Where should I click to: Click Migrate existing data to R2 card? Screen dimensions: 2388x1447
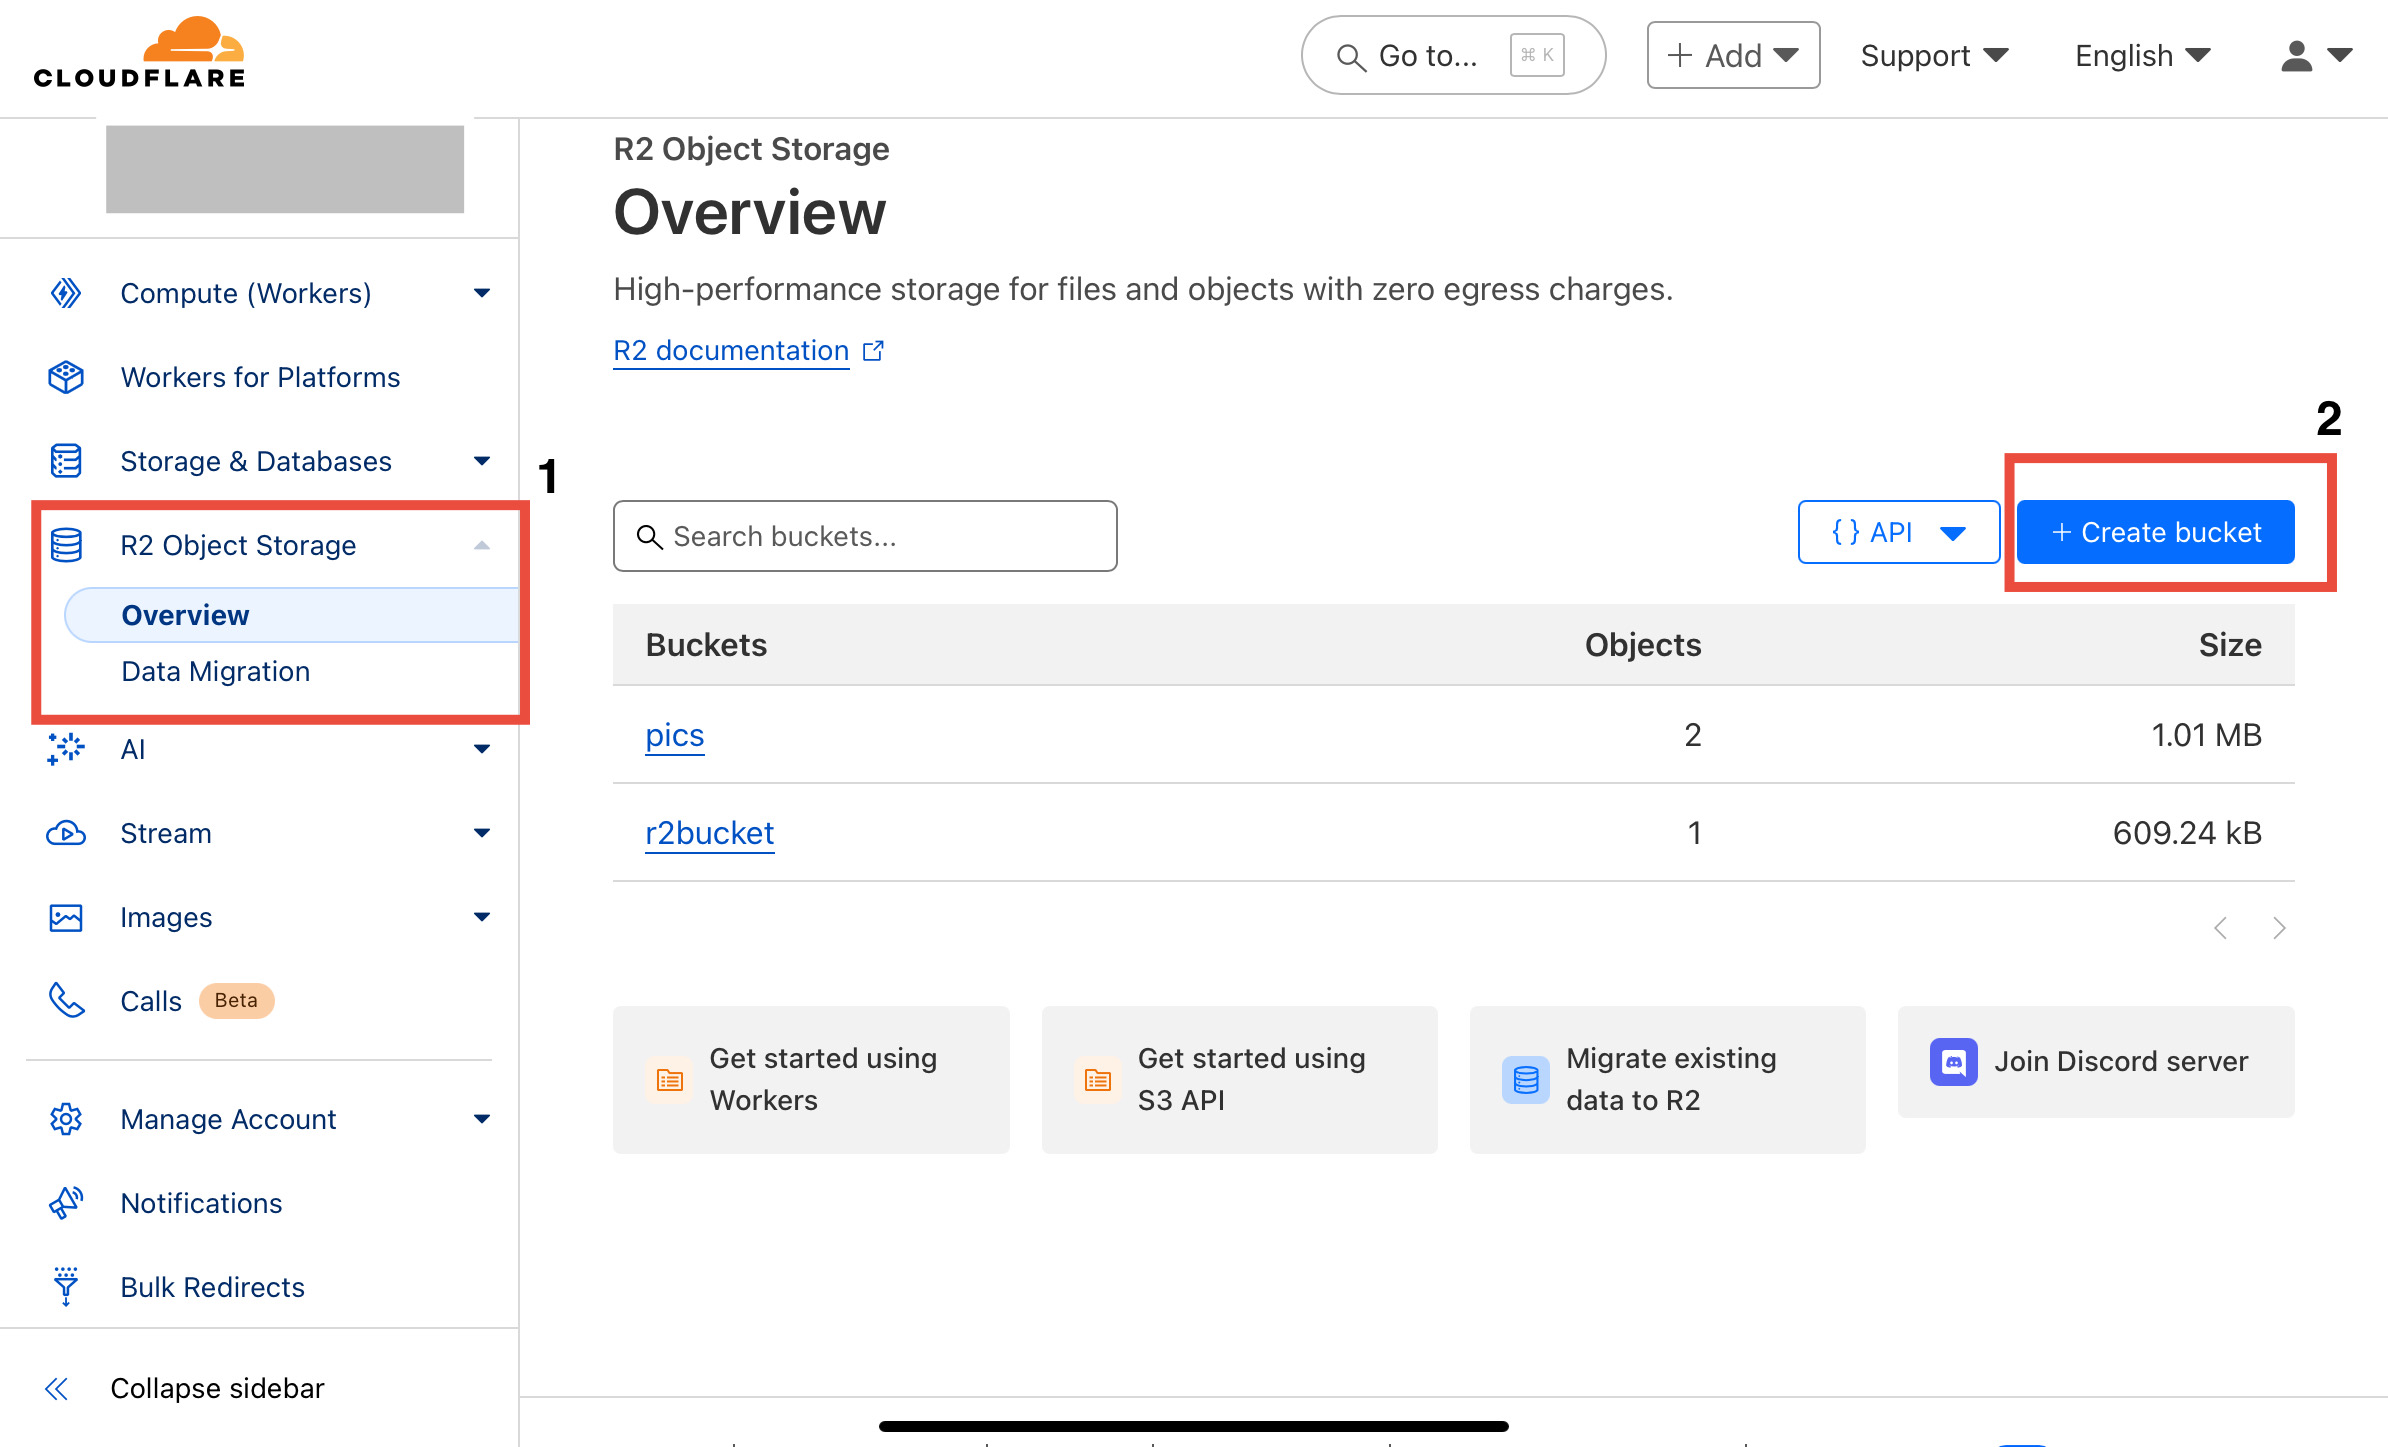pyautogui.click(x=1667, y=1079)
